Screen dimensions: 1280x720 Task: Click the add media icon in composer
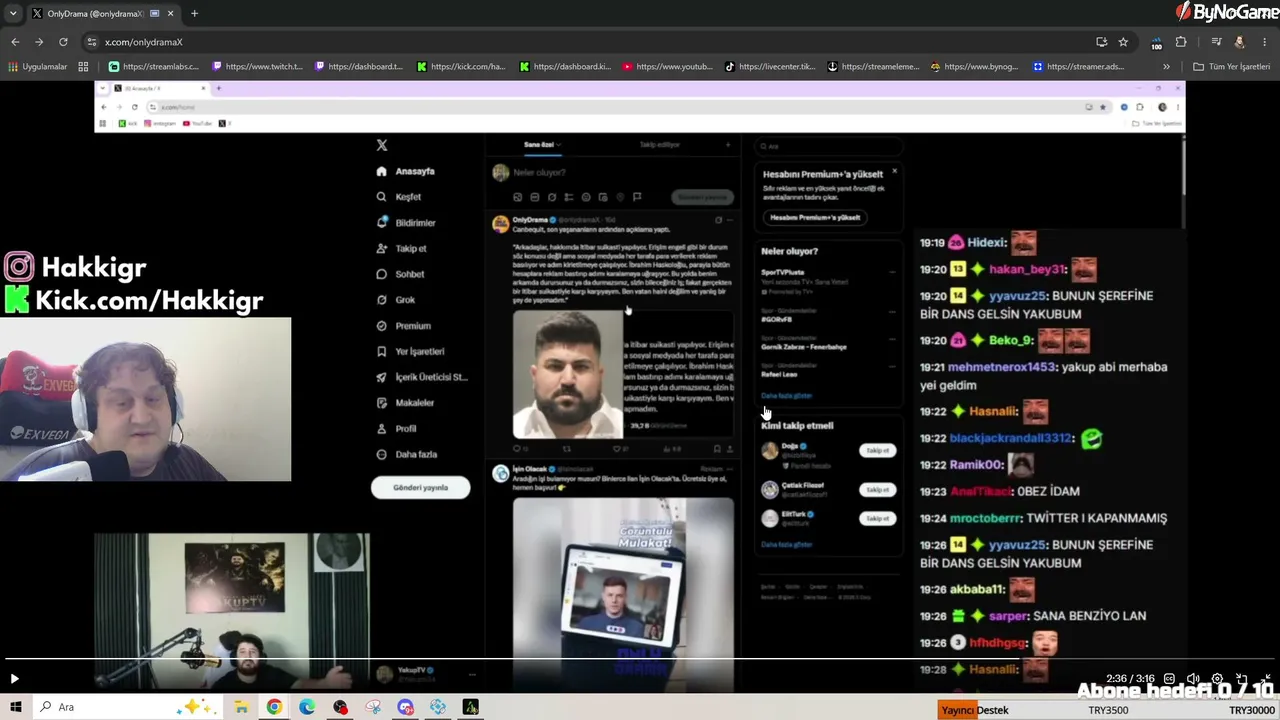[x=517, y=197]
